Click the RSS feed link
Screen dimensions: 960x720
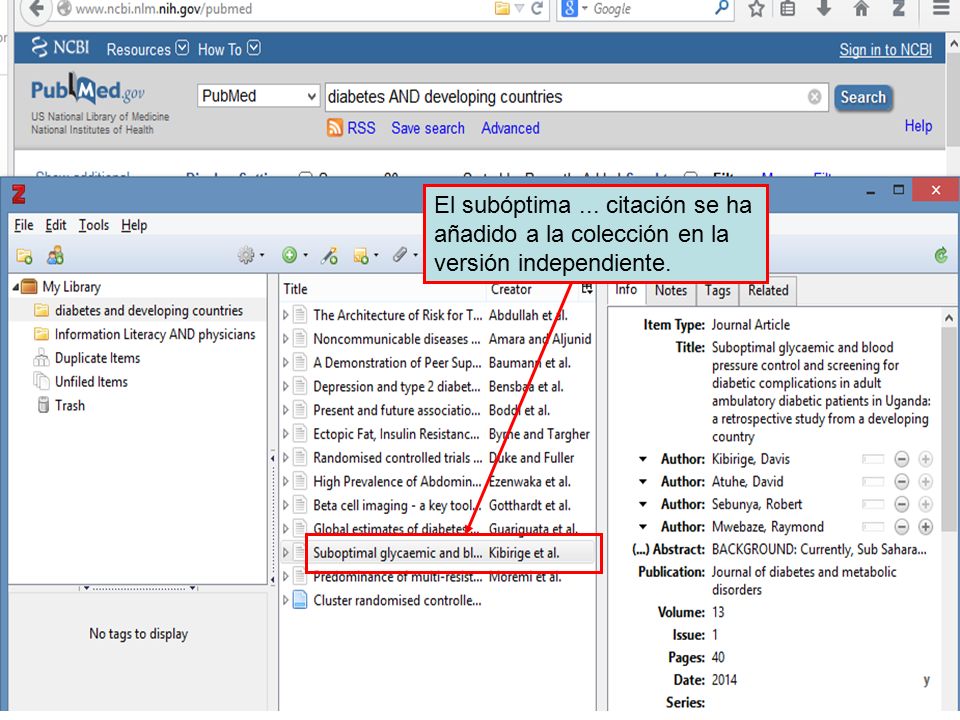click(351, 128)
